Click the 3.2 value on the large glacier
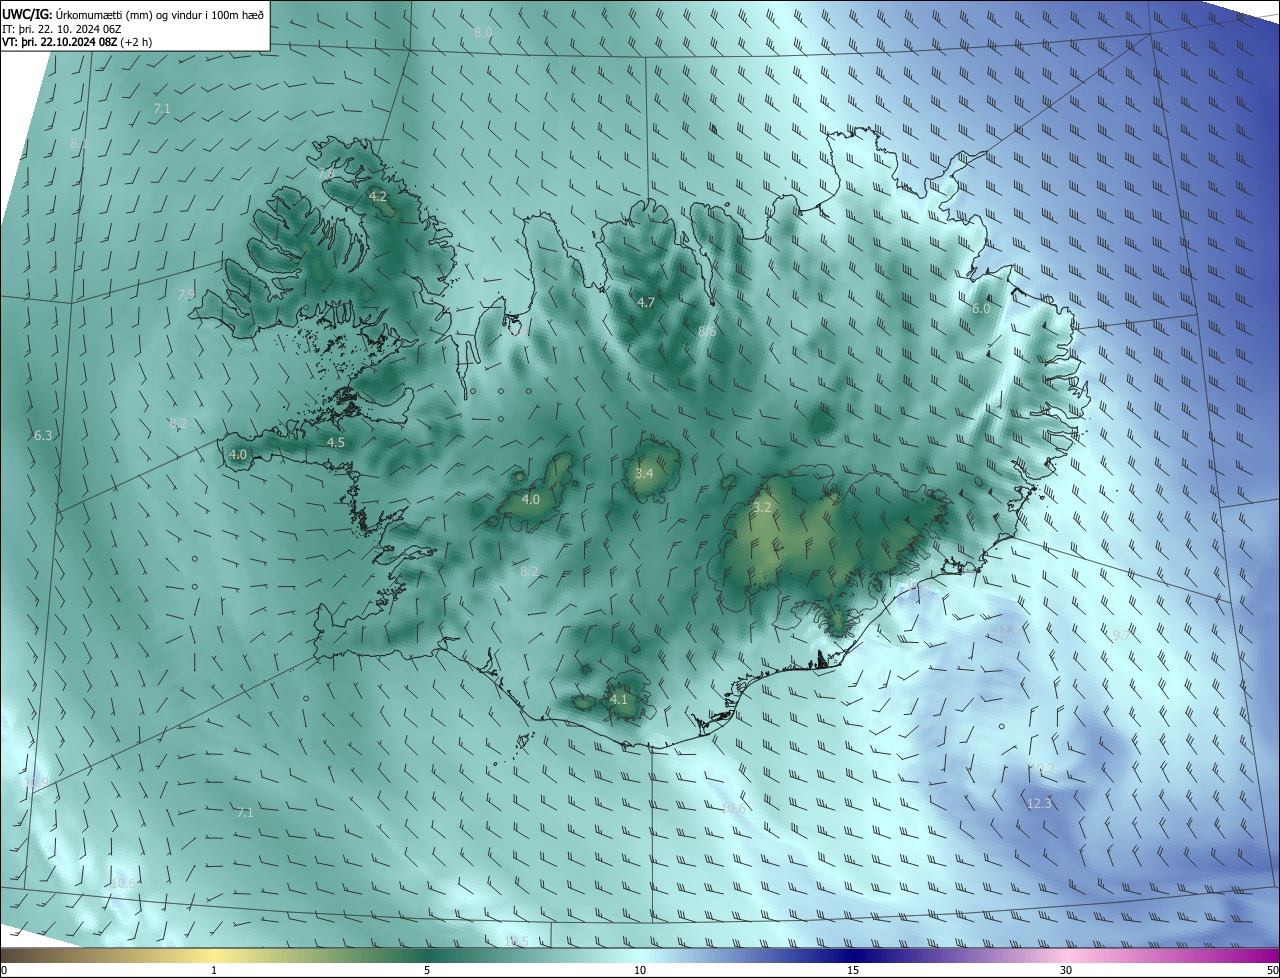The image size is (1280, 978). 762,508
